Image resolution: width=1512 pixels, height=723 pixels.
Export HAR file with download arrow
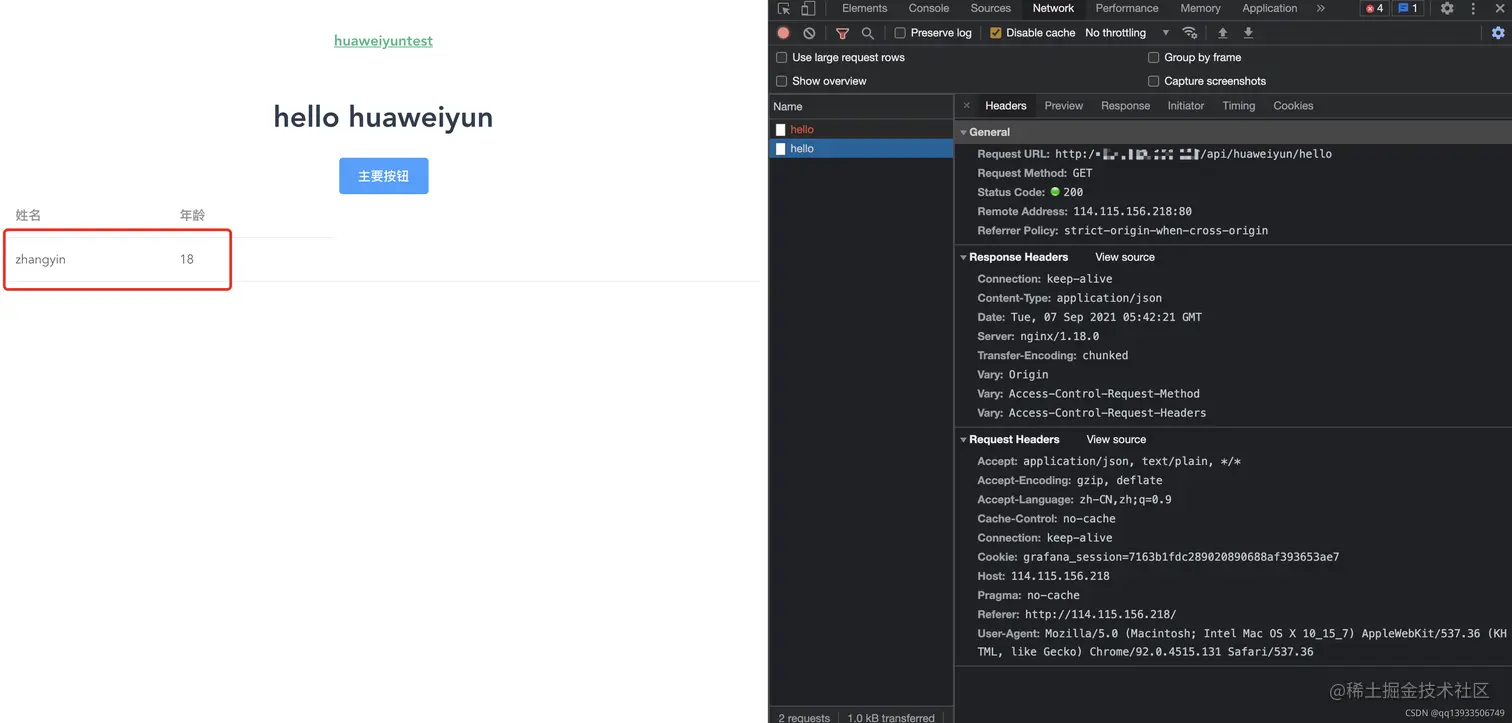point(1248,33)
